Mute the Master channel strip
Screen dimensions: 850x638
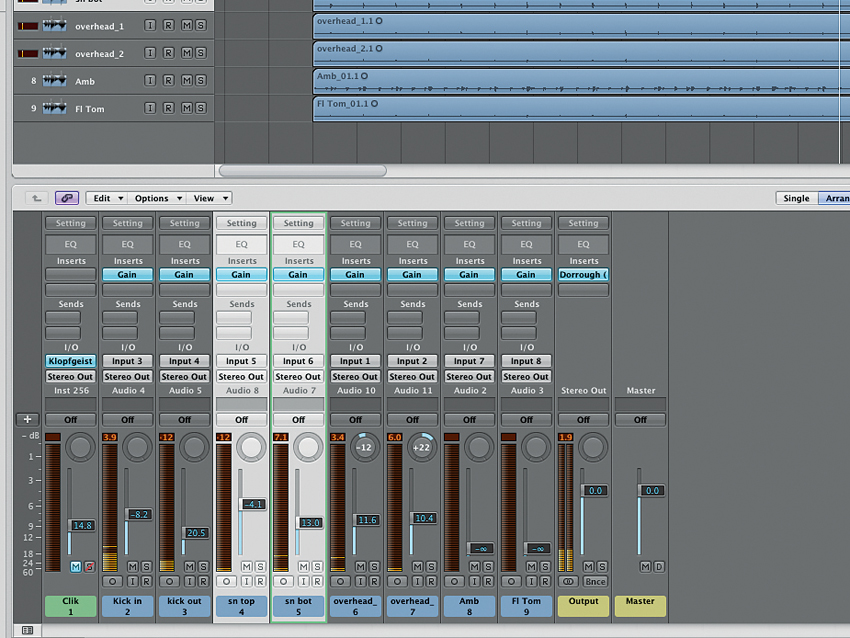click(645, 566)
